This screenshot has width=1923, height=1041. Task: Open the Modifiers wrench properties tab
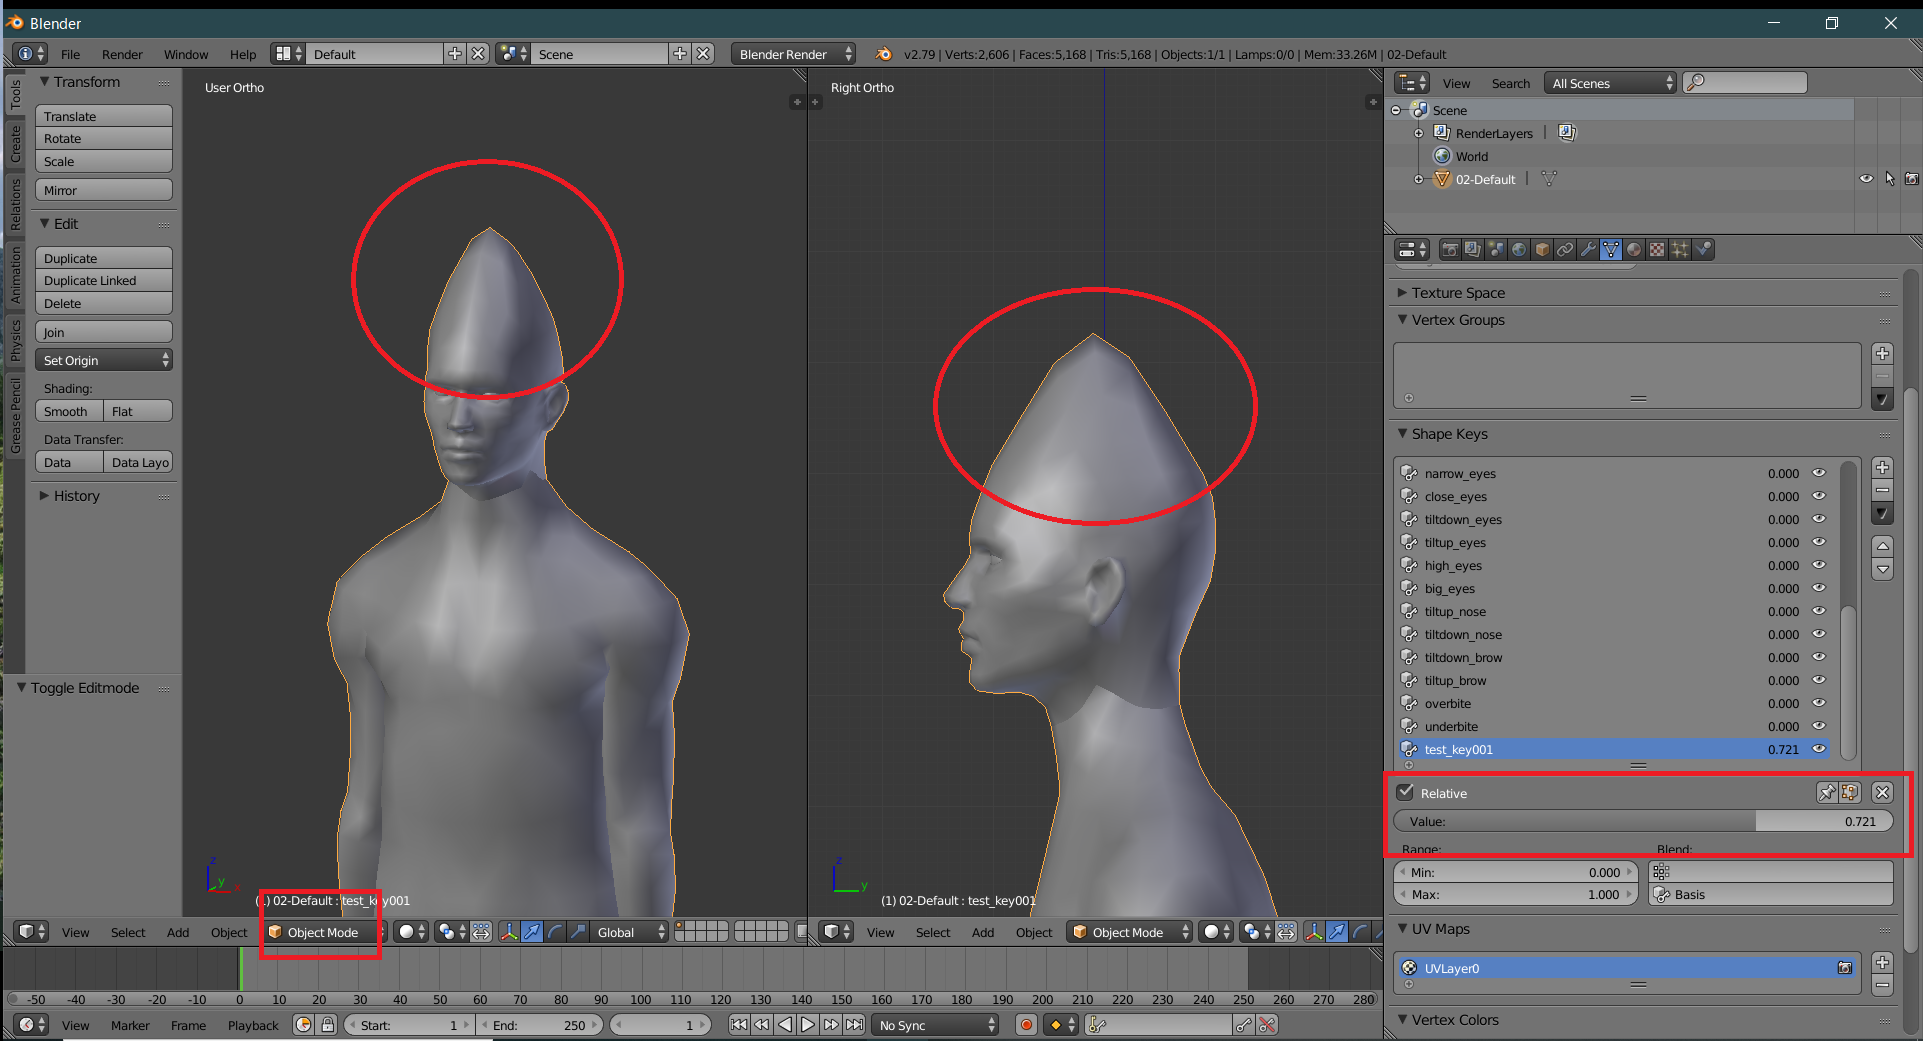click(x=1588, y=250)
